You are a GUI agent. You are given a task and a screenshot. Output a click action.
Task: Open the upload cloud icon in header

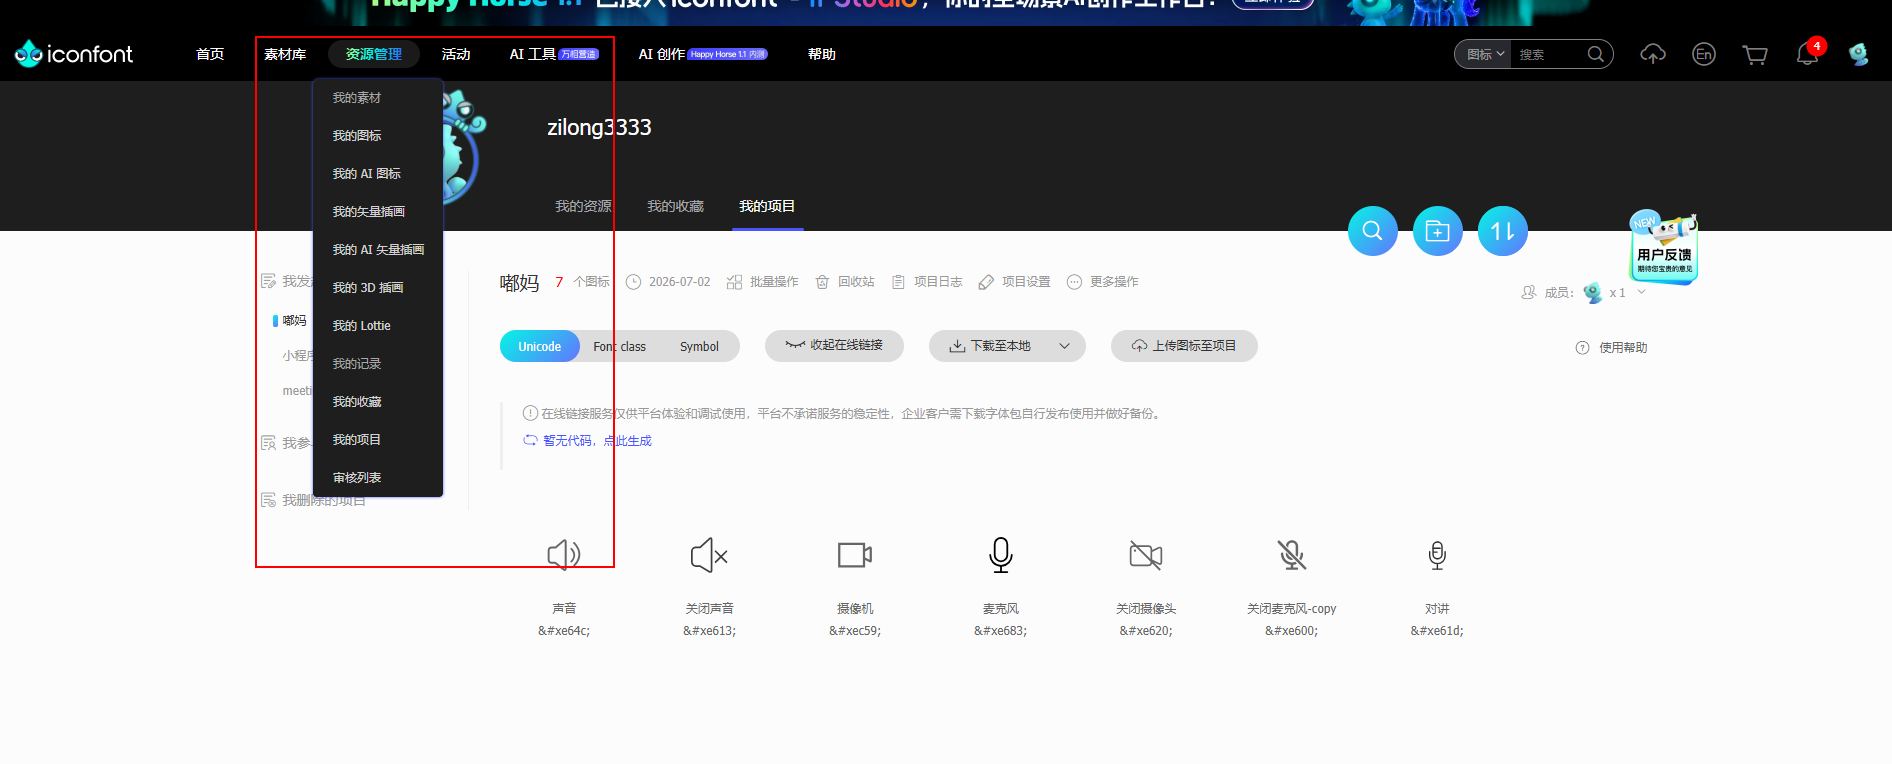pyautogui.click(x=1653, y=54)
